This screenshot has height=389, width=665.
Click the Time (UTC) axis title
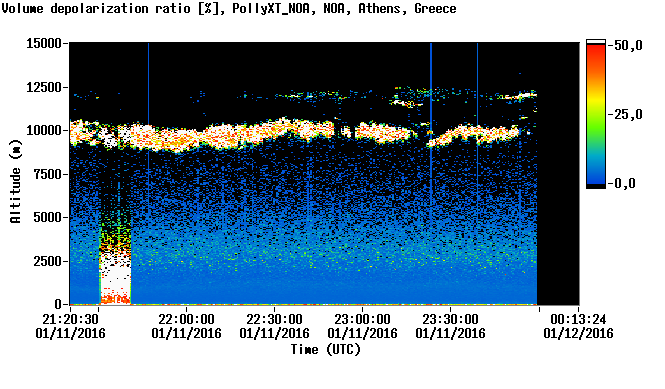click(325, 350)
